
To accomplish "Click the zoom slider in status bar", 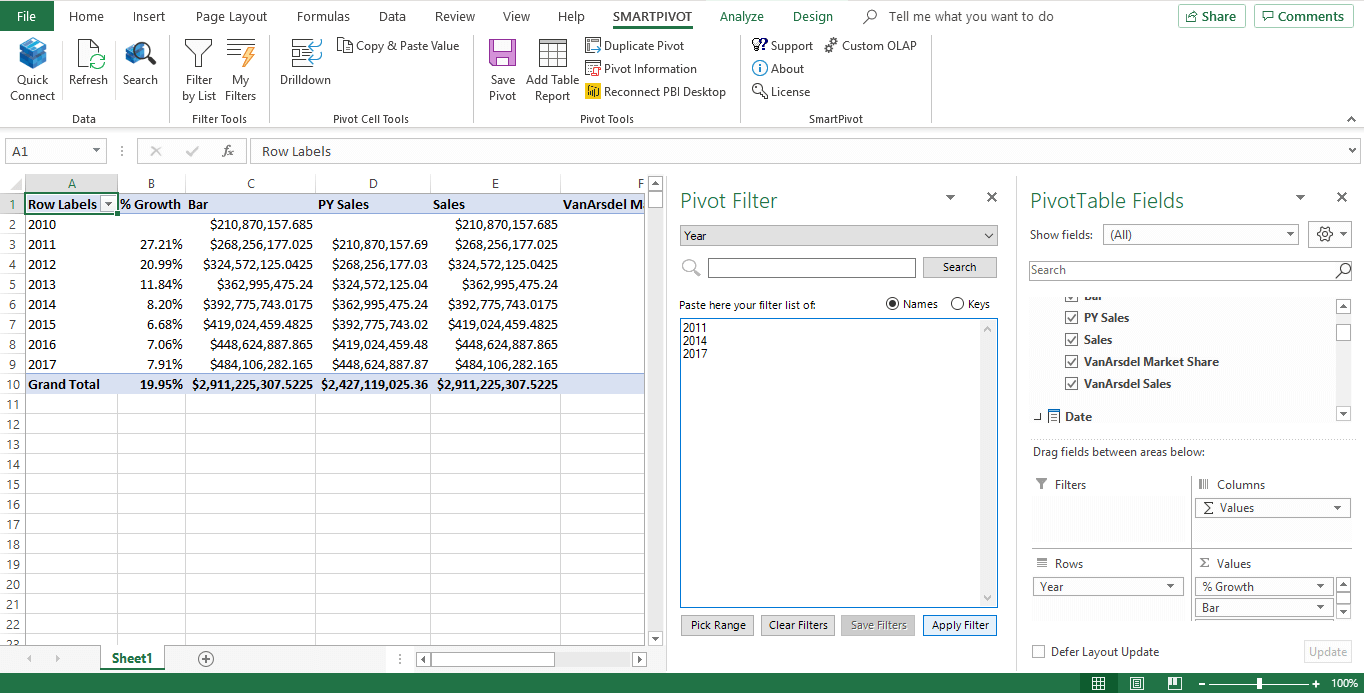I will (1259, 683).
